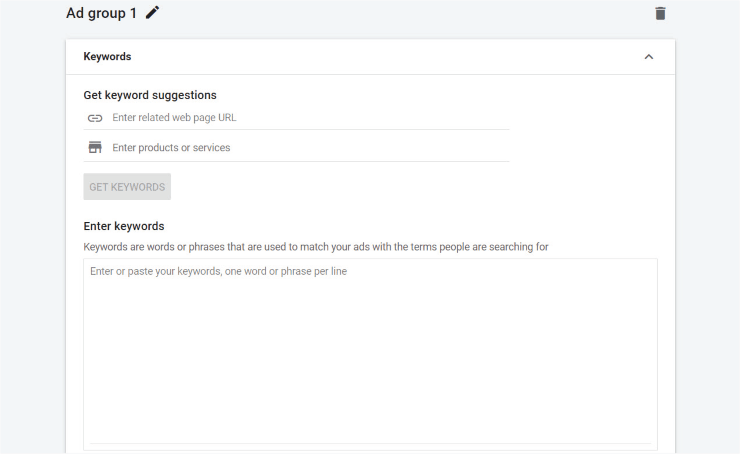Click the underline beneath the products field
This screenshot has width=740, height=454.
pyautogui.click(x=296, y=161)
